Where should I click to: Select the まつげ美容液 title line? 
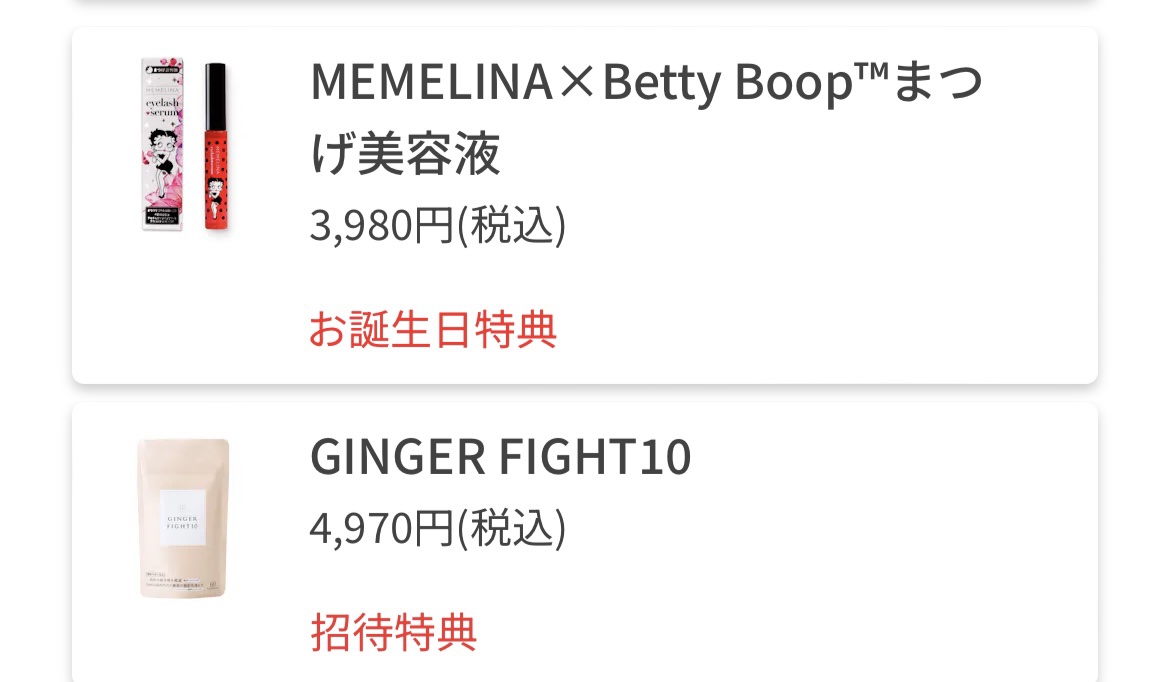[405, 155]
